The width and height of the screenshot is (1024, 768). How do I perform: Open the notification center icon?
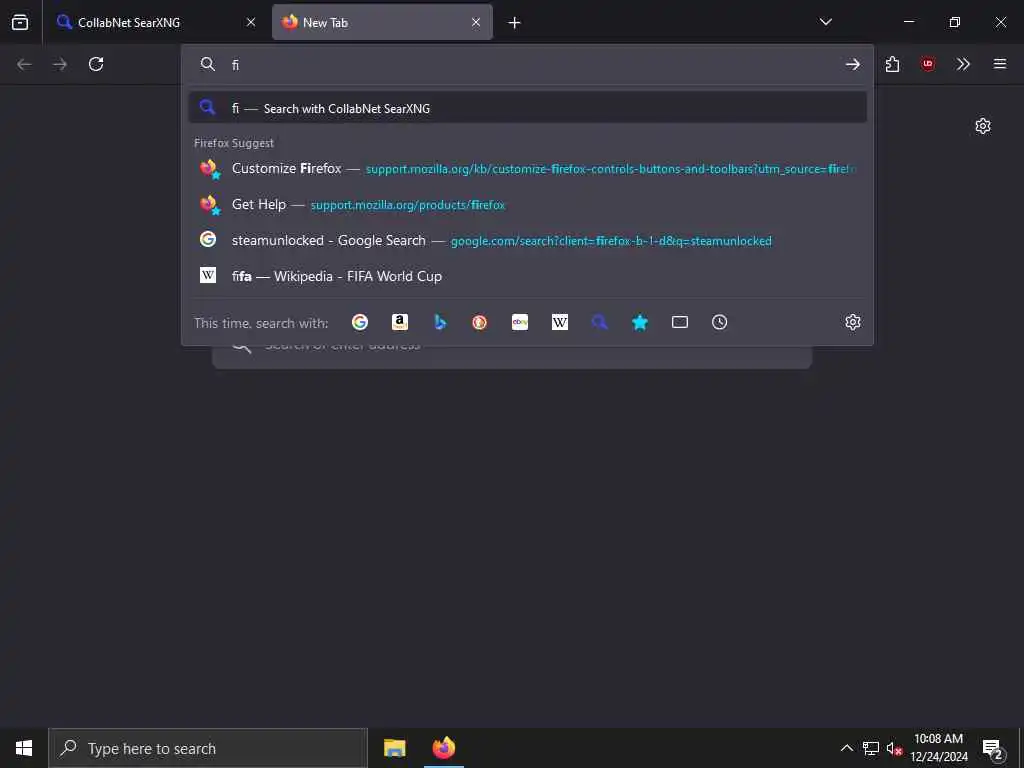pos(993,748)
